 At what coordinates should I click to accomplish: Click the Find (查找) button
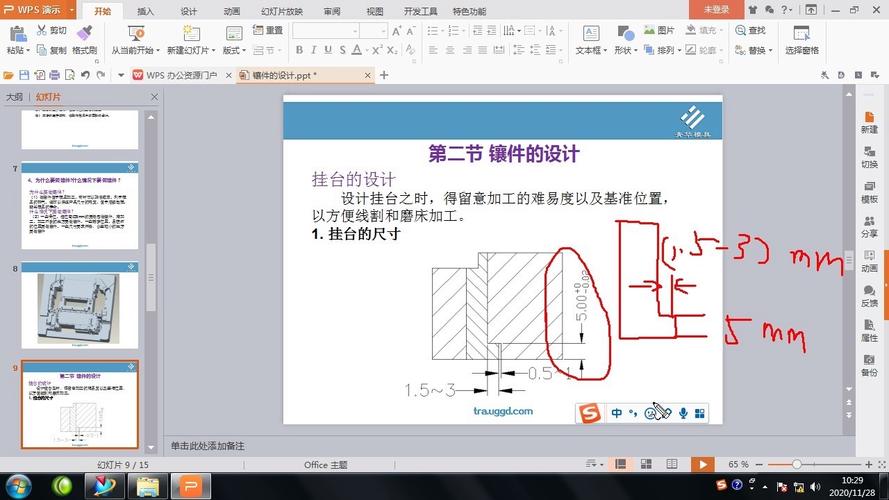tap(751, 30)
